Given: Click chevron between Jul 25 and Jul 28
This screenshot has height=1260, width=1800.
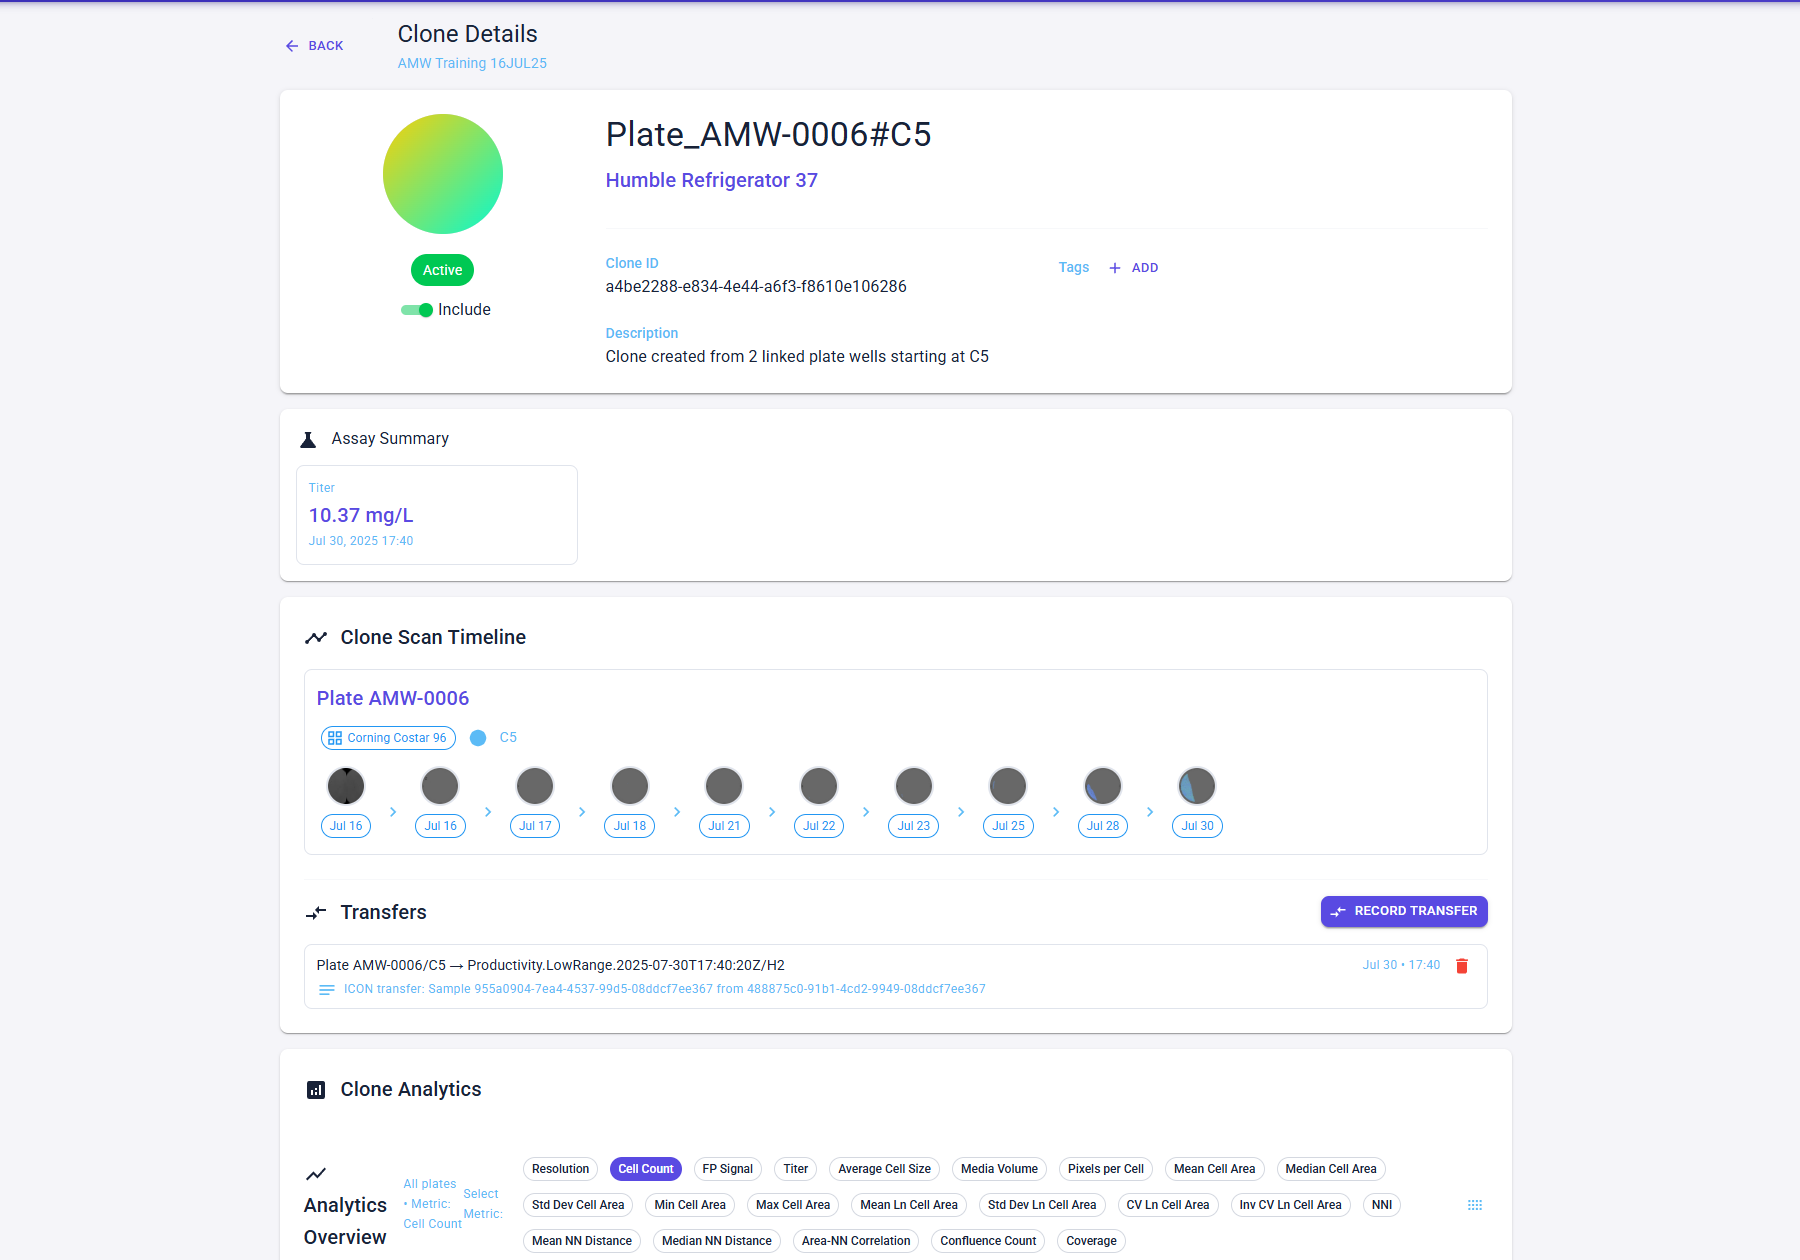Looking at the screenshot, I should (x=1056, y=812).
